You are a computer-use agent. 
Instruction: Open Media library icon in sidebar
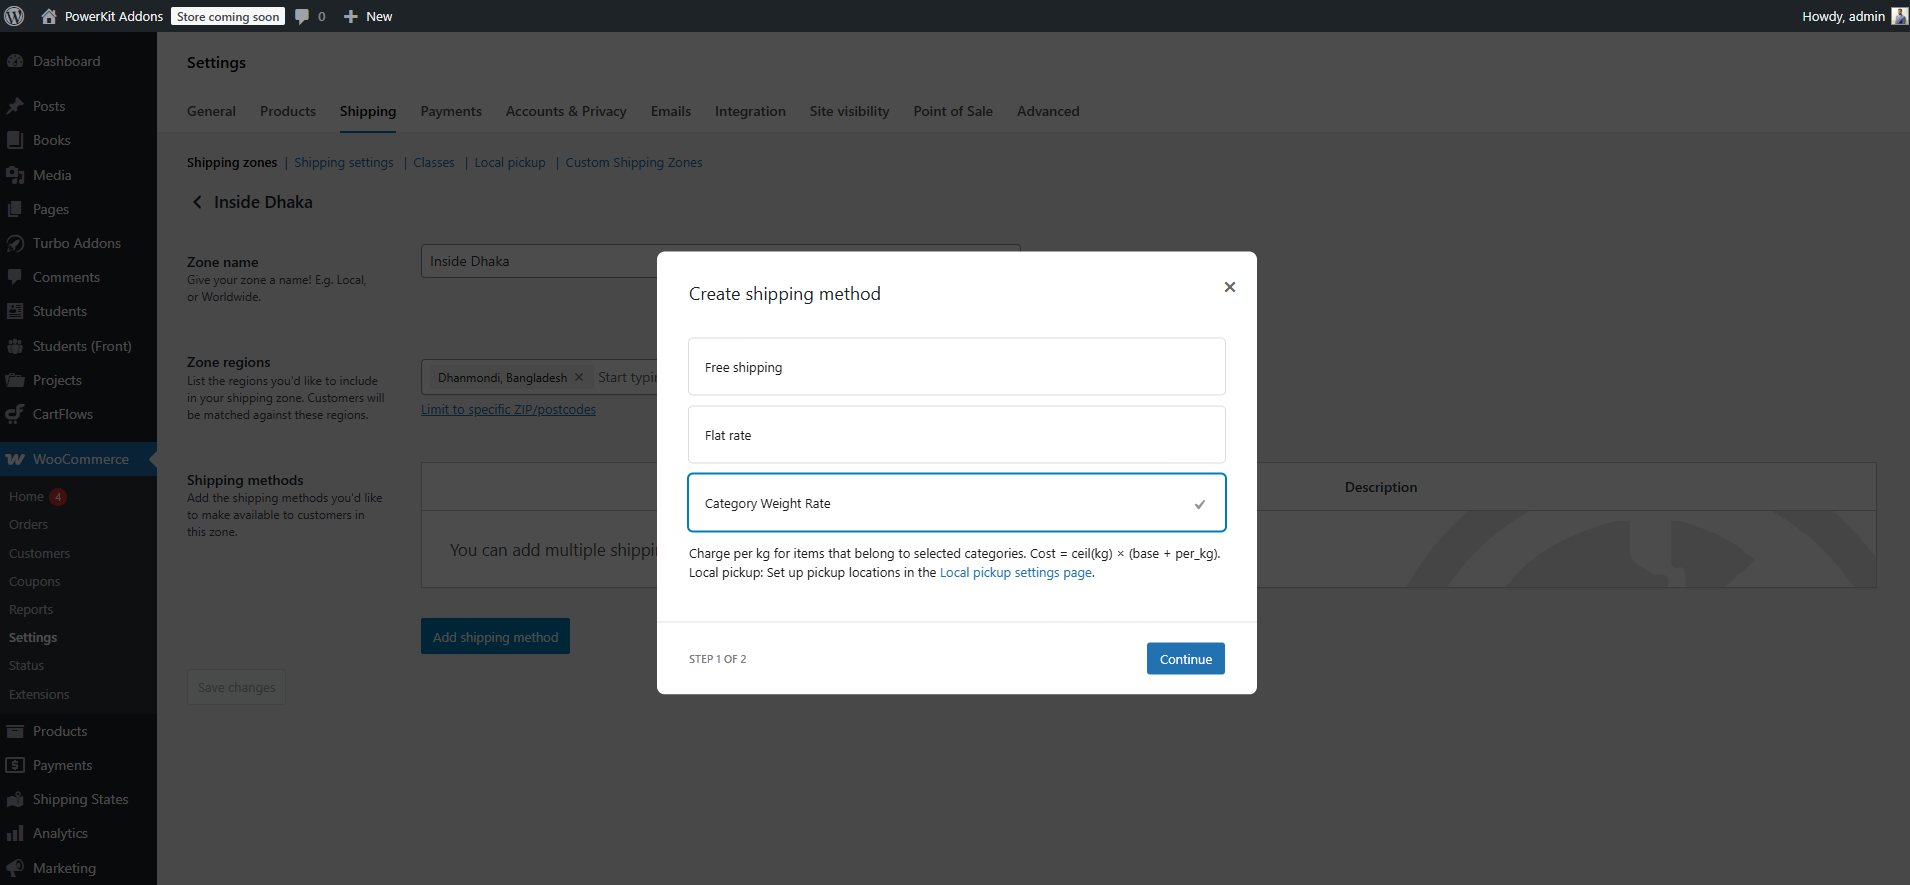(x=15, y=175)
